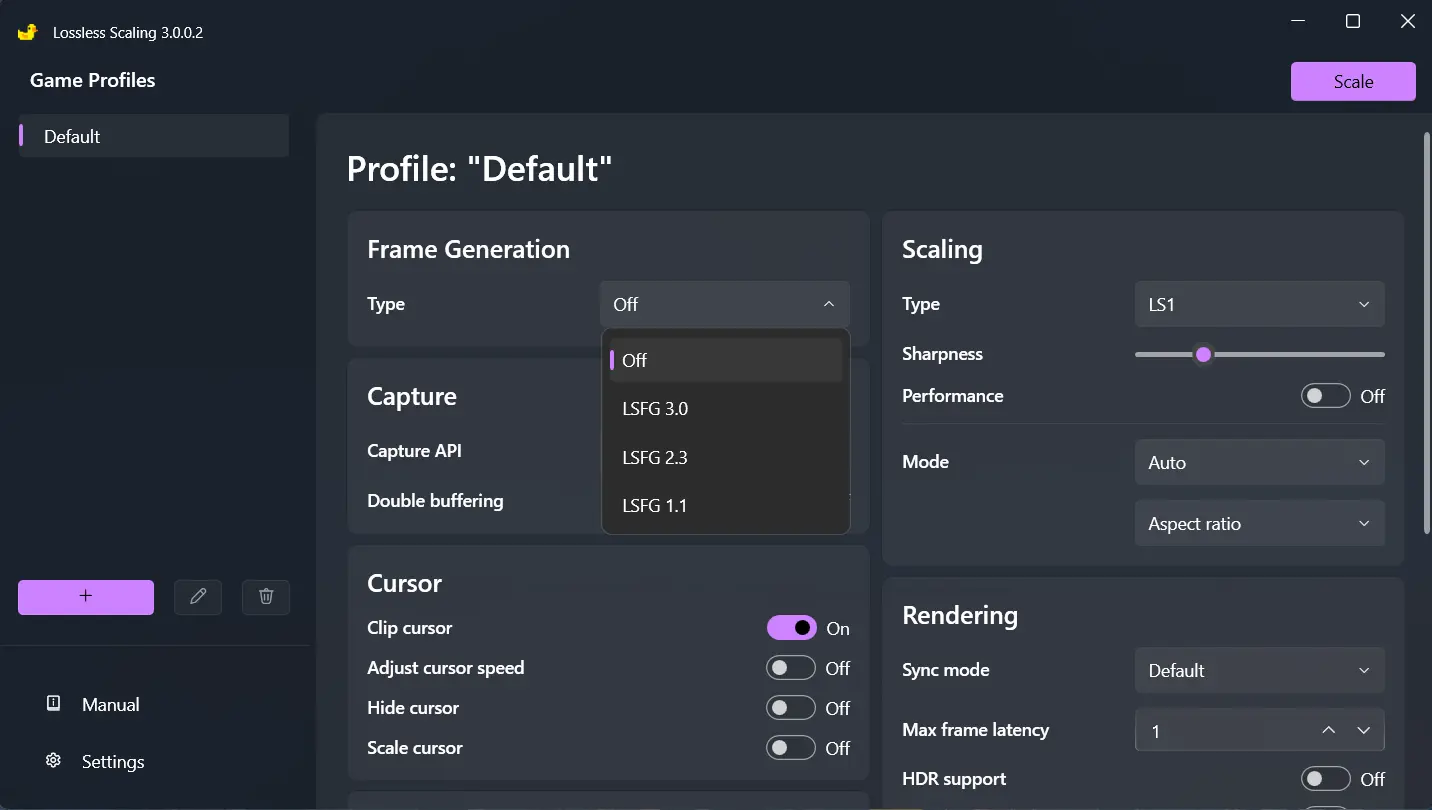Open the Scaling Type dropdown showing LS1
This screenshot has width=1432, height=810.
1259,304
